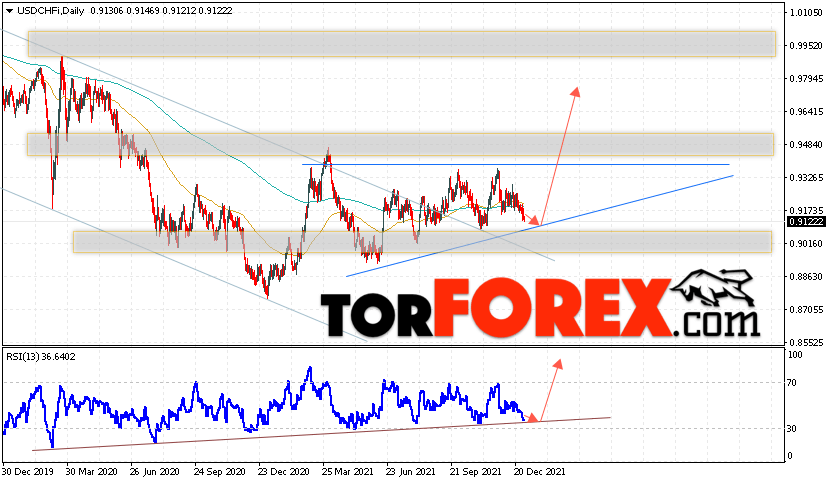830x483 pixels.
Task: Click the 25 Mar 2021 date label
Action: (348, 471)
